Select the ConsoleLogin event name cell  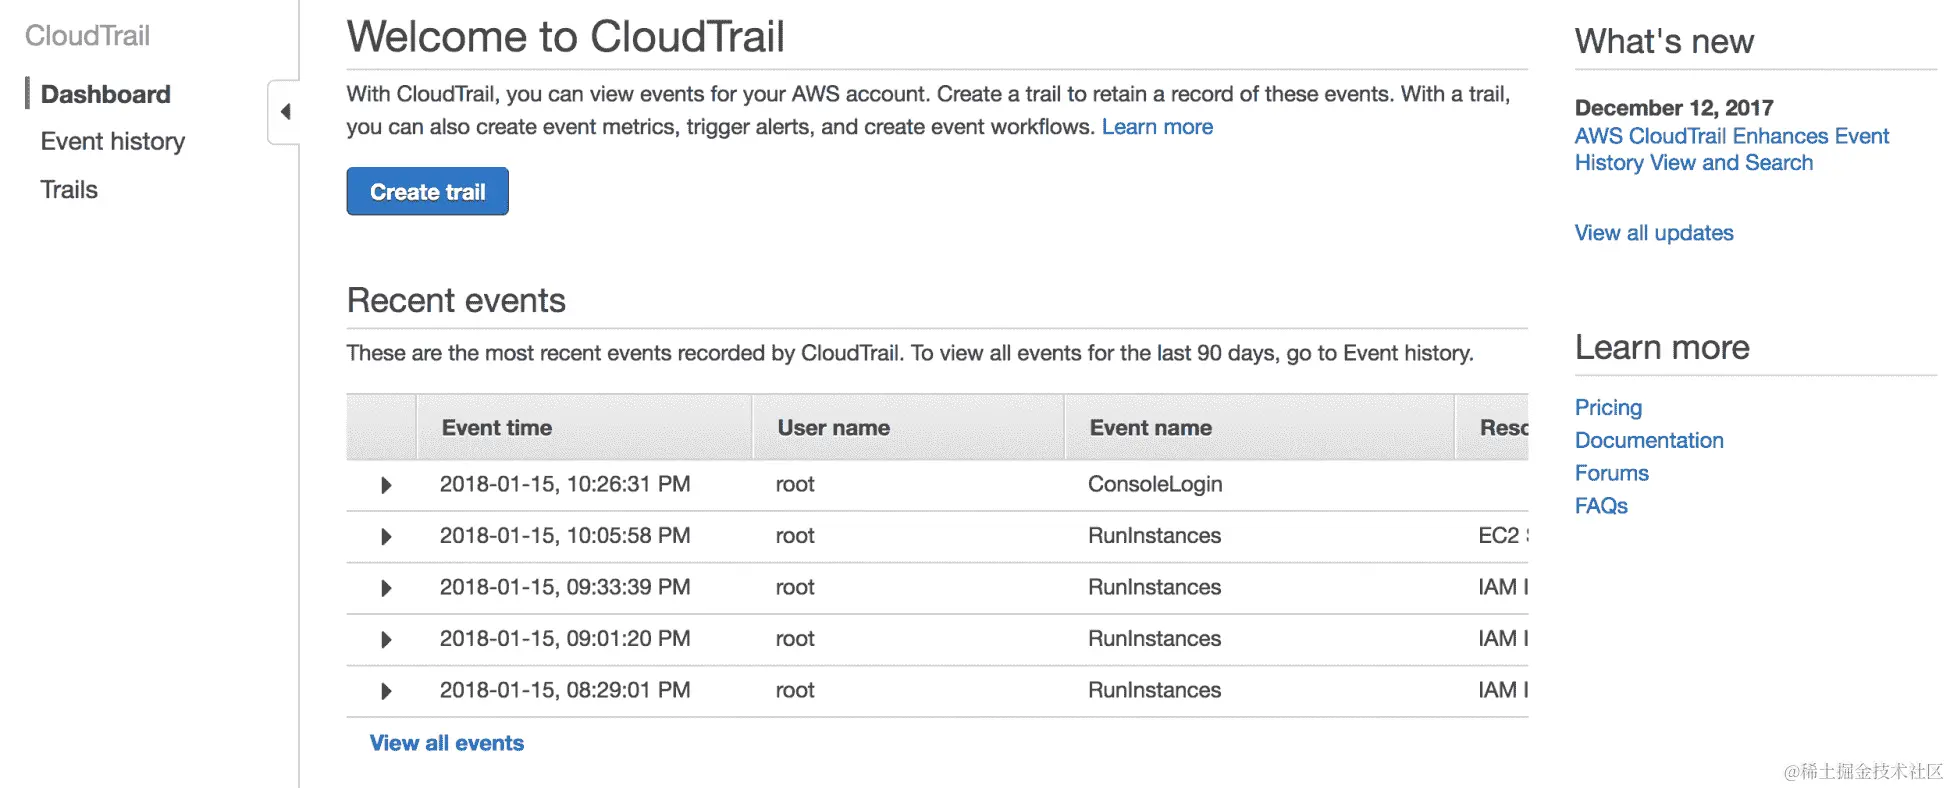tap(1155, 484)
